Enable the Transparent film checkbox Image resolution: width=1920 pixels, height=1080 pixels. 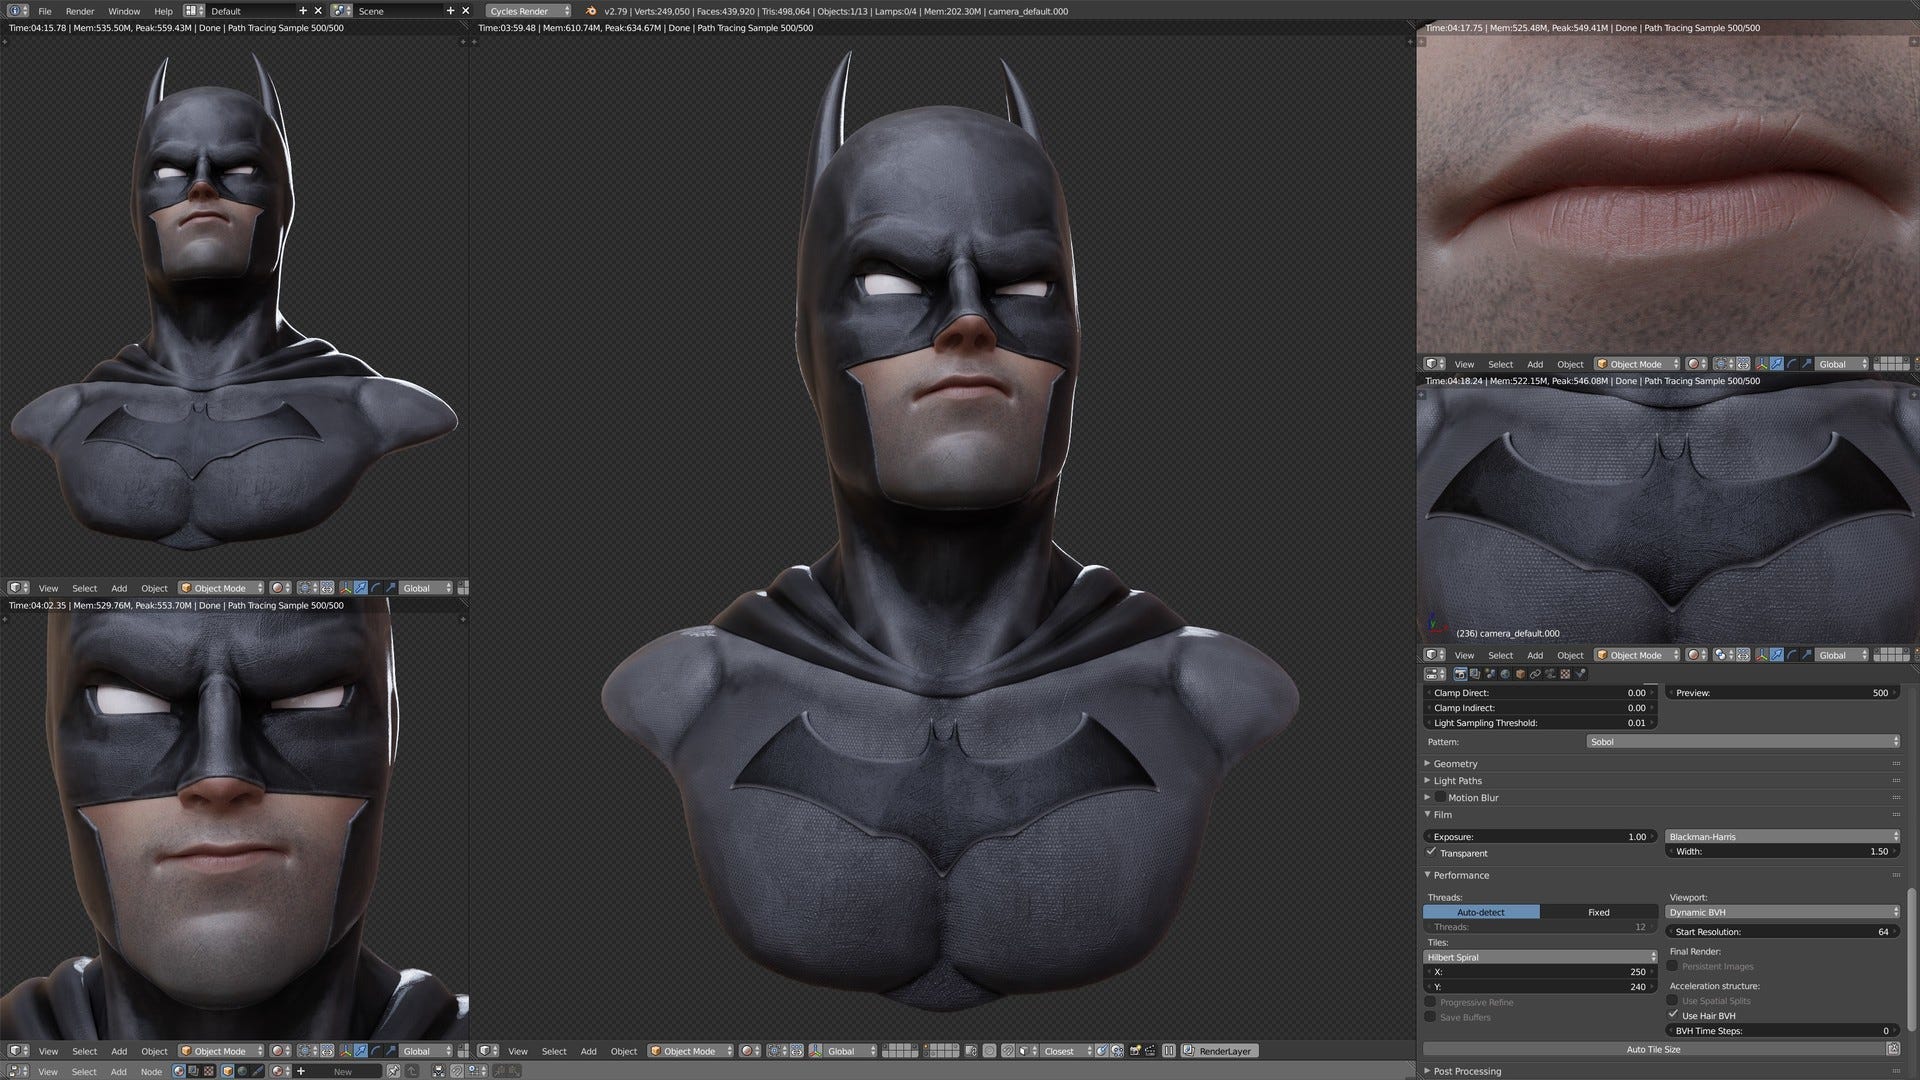pos(1431,852)
